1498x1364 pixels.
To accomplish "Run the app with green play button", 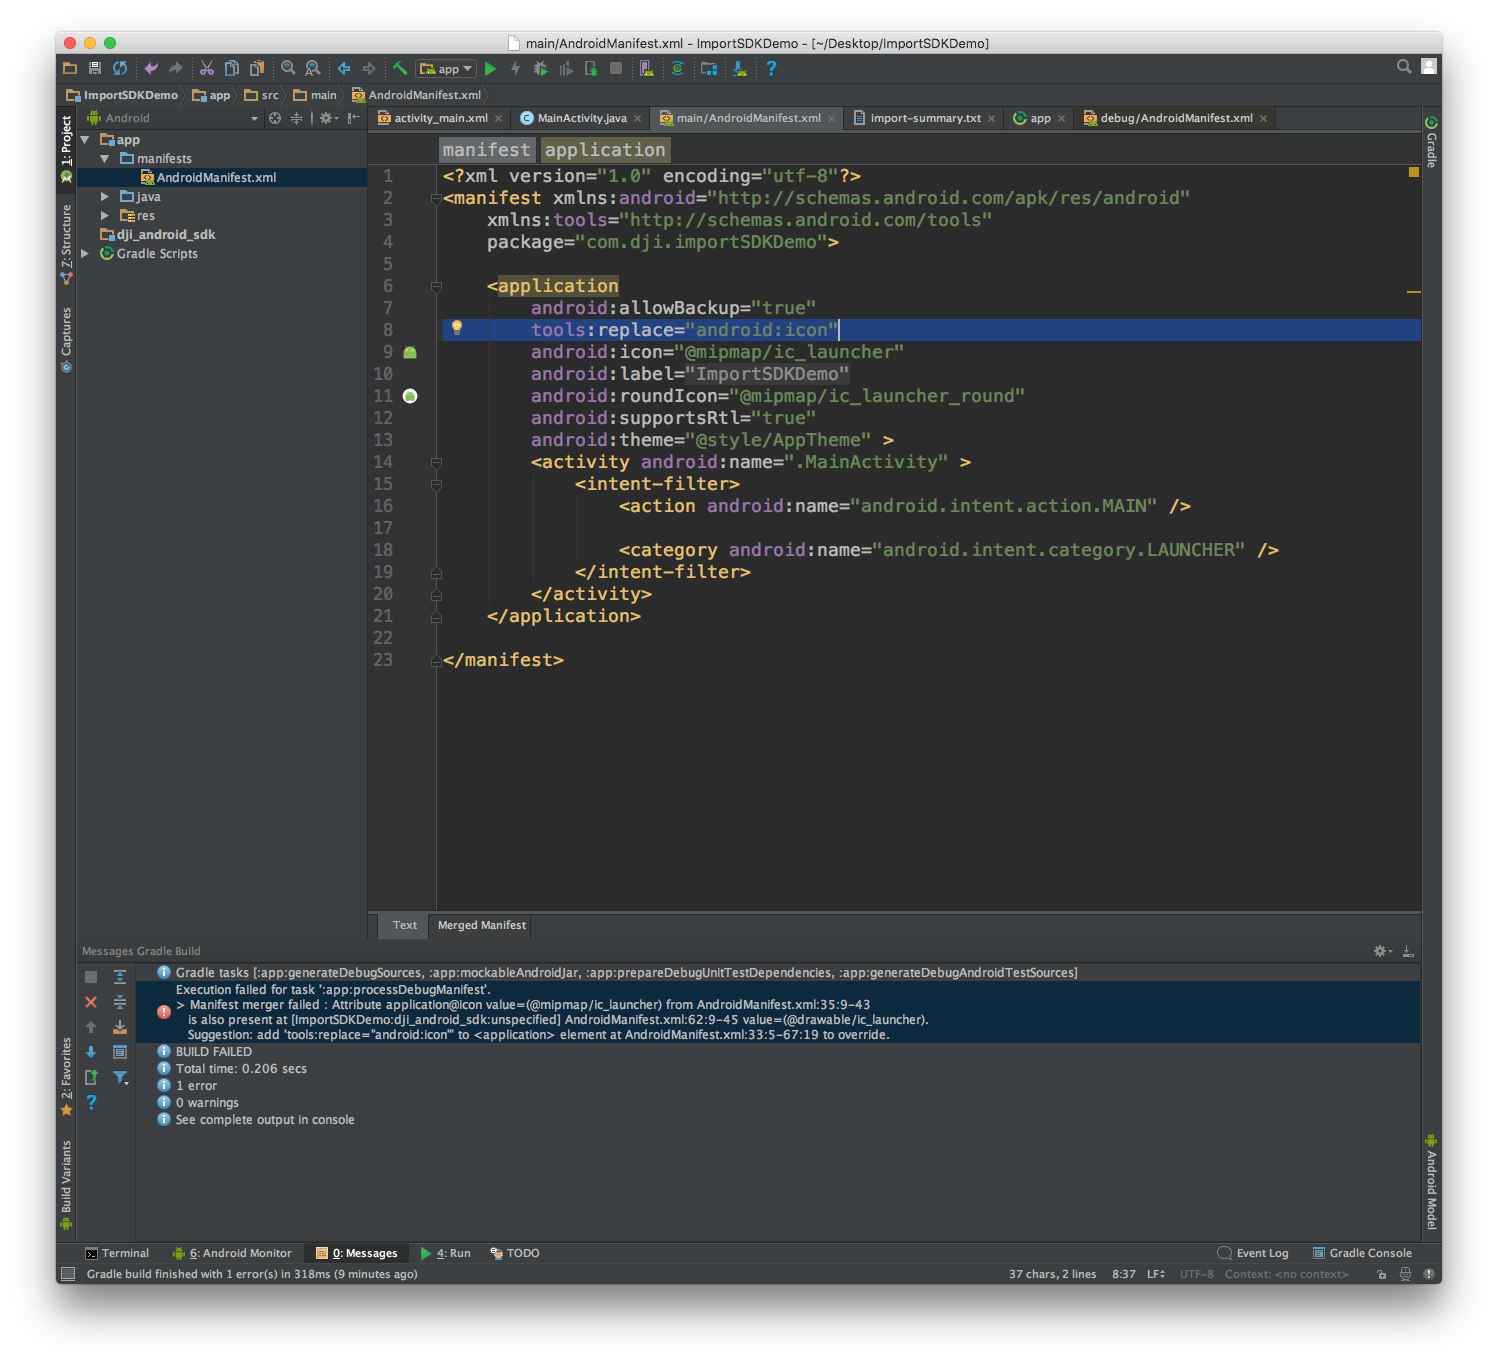I will [492, 68].
